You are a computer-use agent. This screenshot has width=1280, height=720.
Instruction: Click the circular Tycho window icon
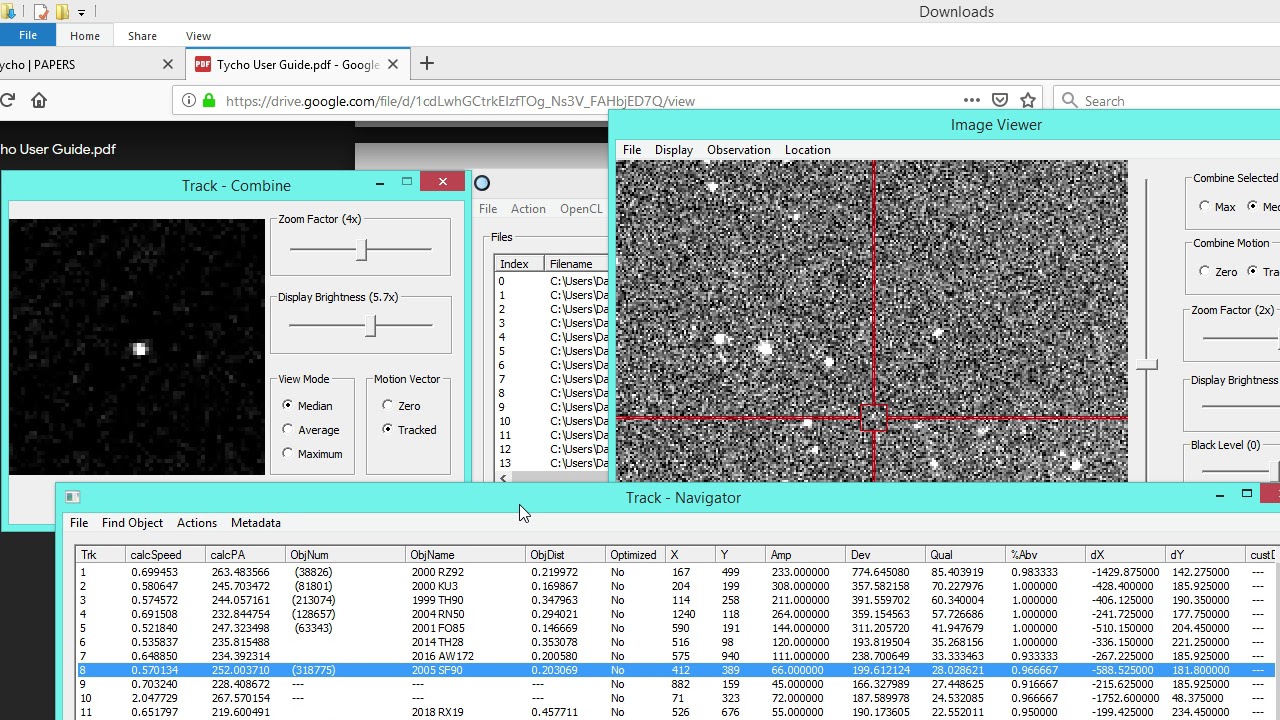(482, 183)
